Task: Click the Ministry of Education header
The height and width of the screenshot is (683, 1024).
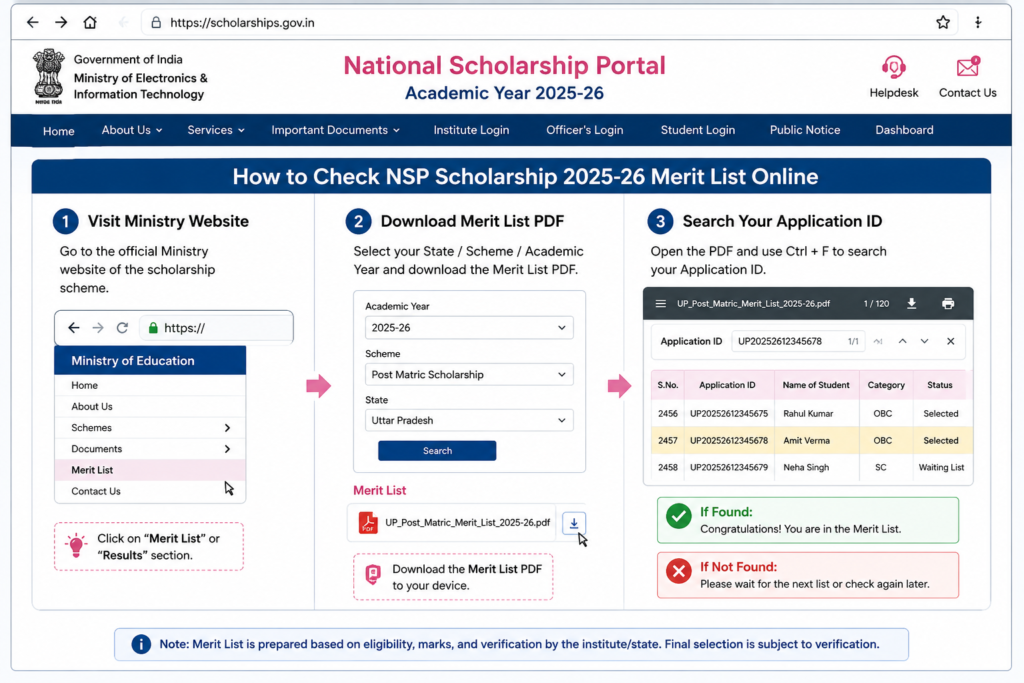Action: tap(150, 361)
